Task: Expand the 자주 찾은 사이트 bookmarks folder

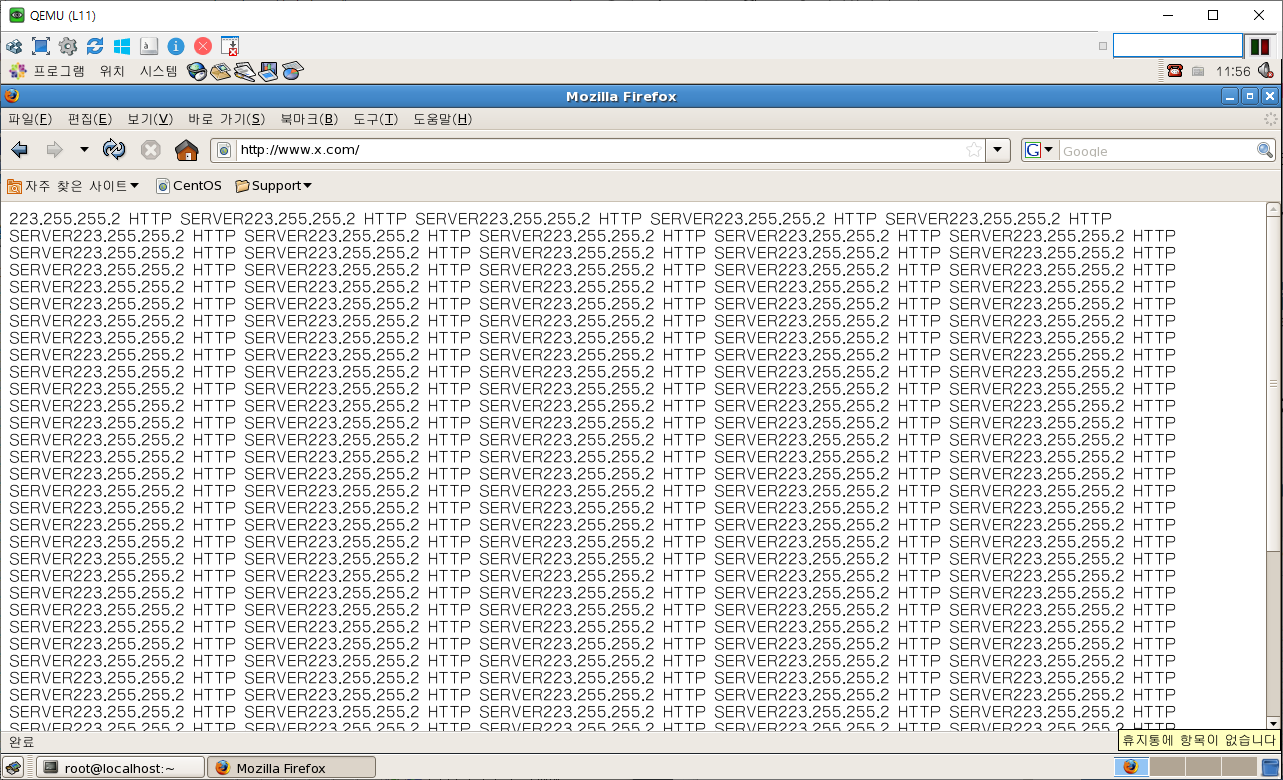Action: (73, 185)
